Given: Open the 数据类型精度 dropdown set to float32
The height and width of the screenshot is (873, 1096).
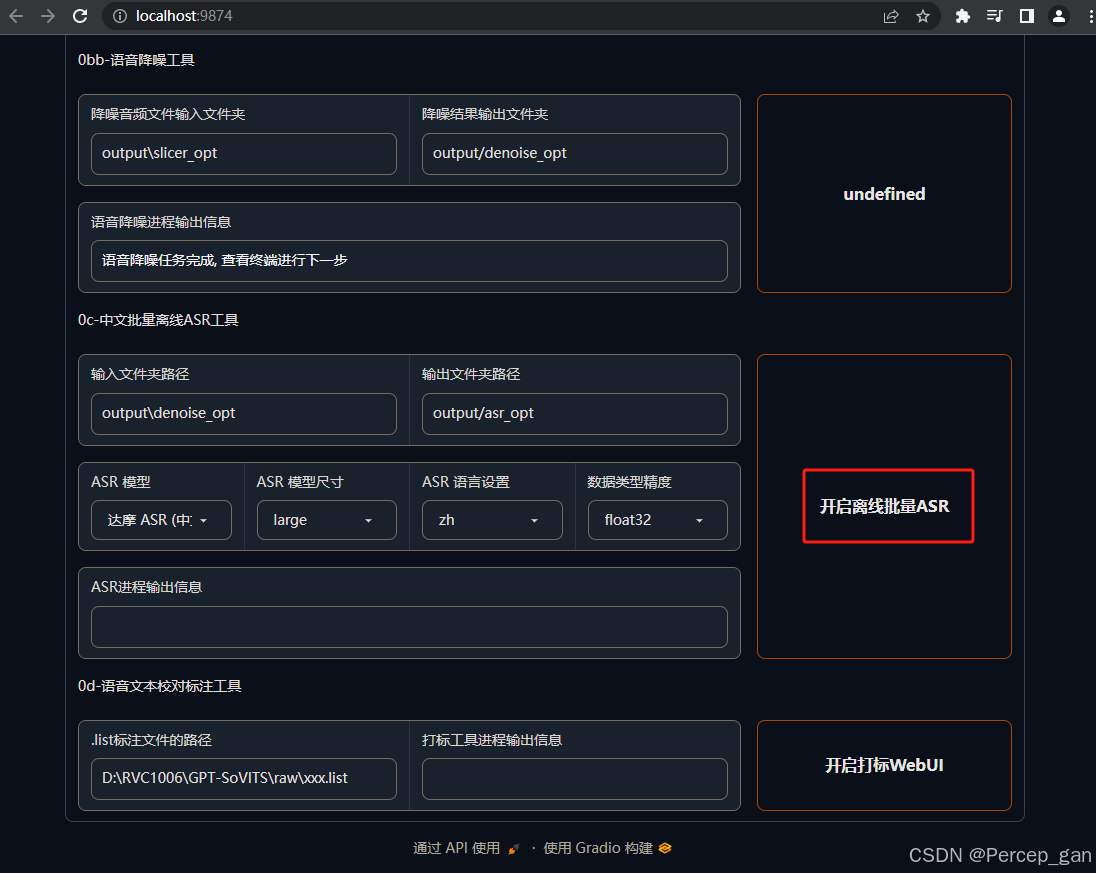Looking at the screenshot, I should tap(658, 520).
